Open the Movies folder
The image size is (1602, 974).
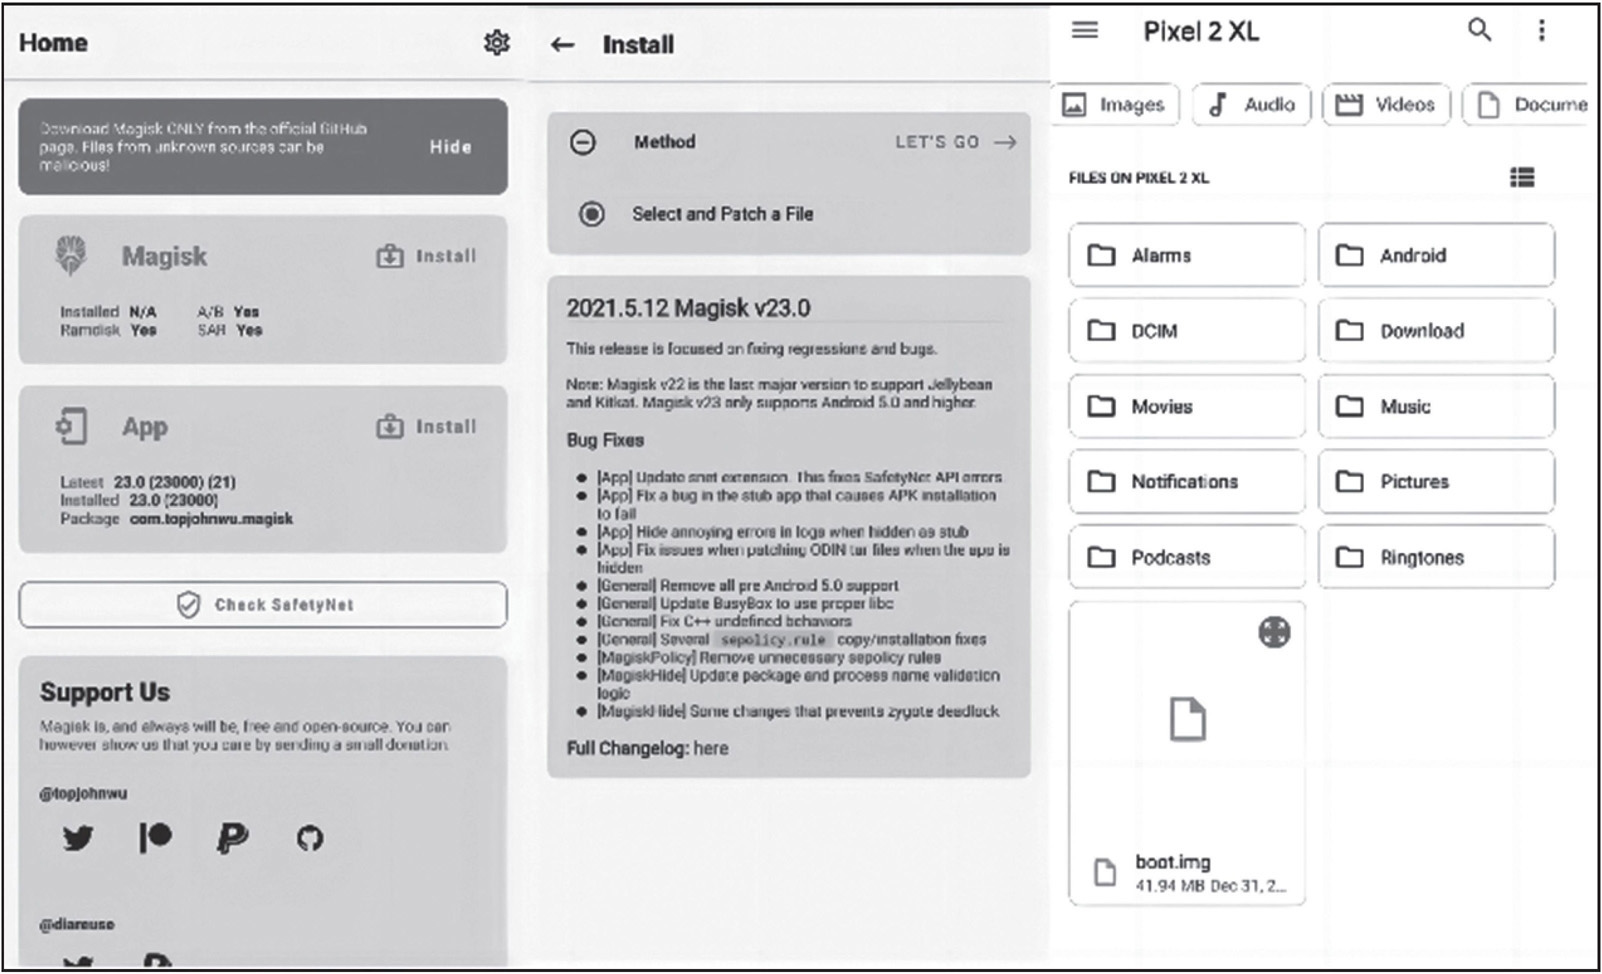(x=1187, y=406)
